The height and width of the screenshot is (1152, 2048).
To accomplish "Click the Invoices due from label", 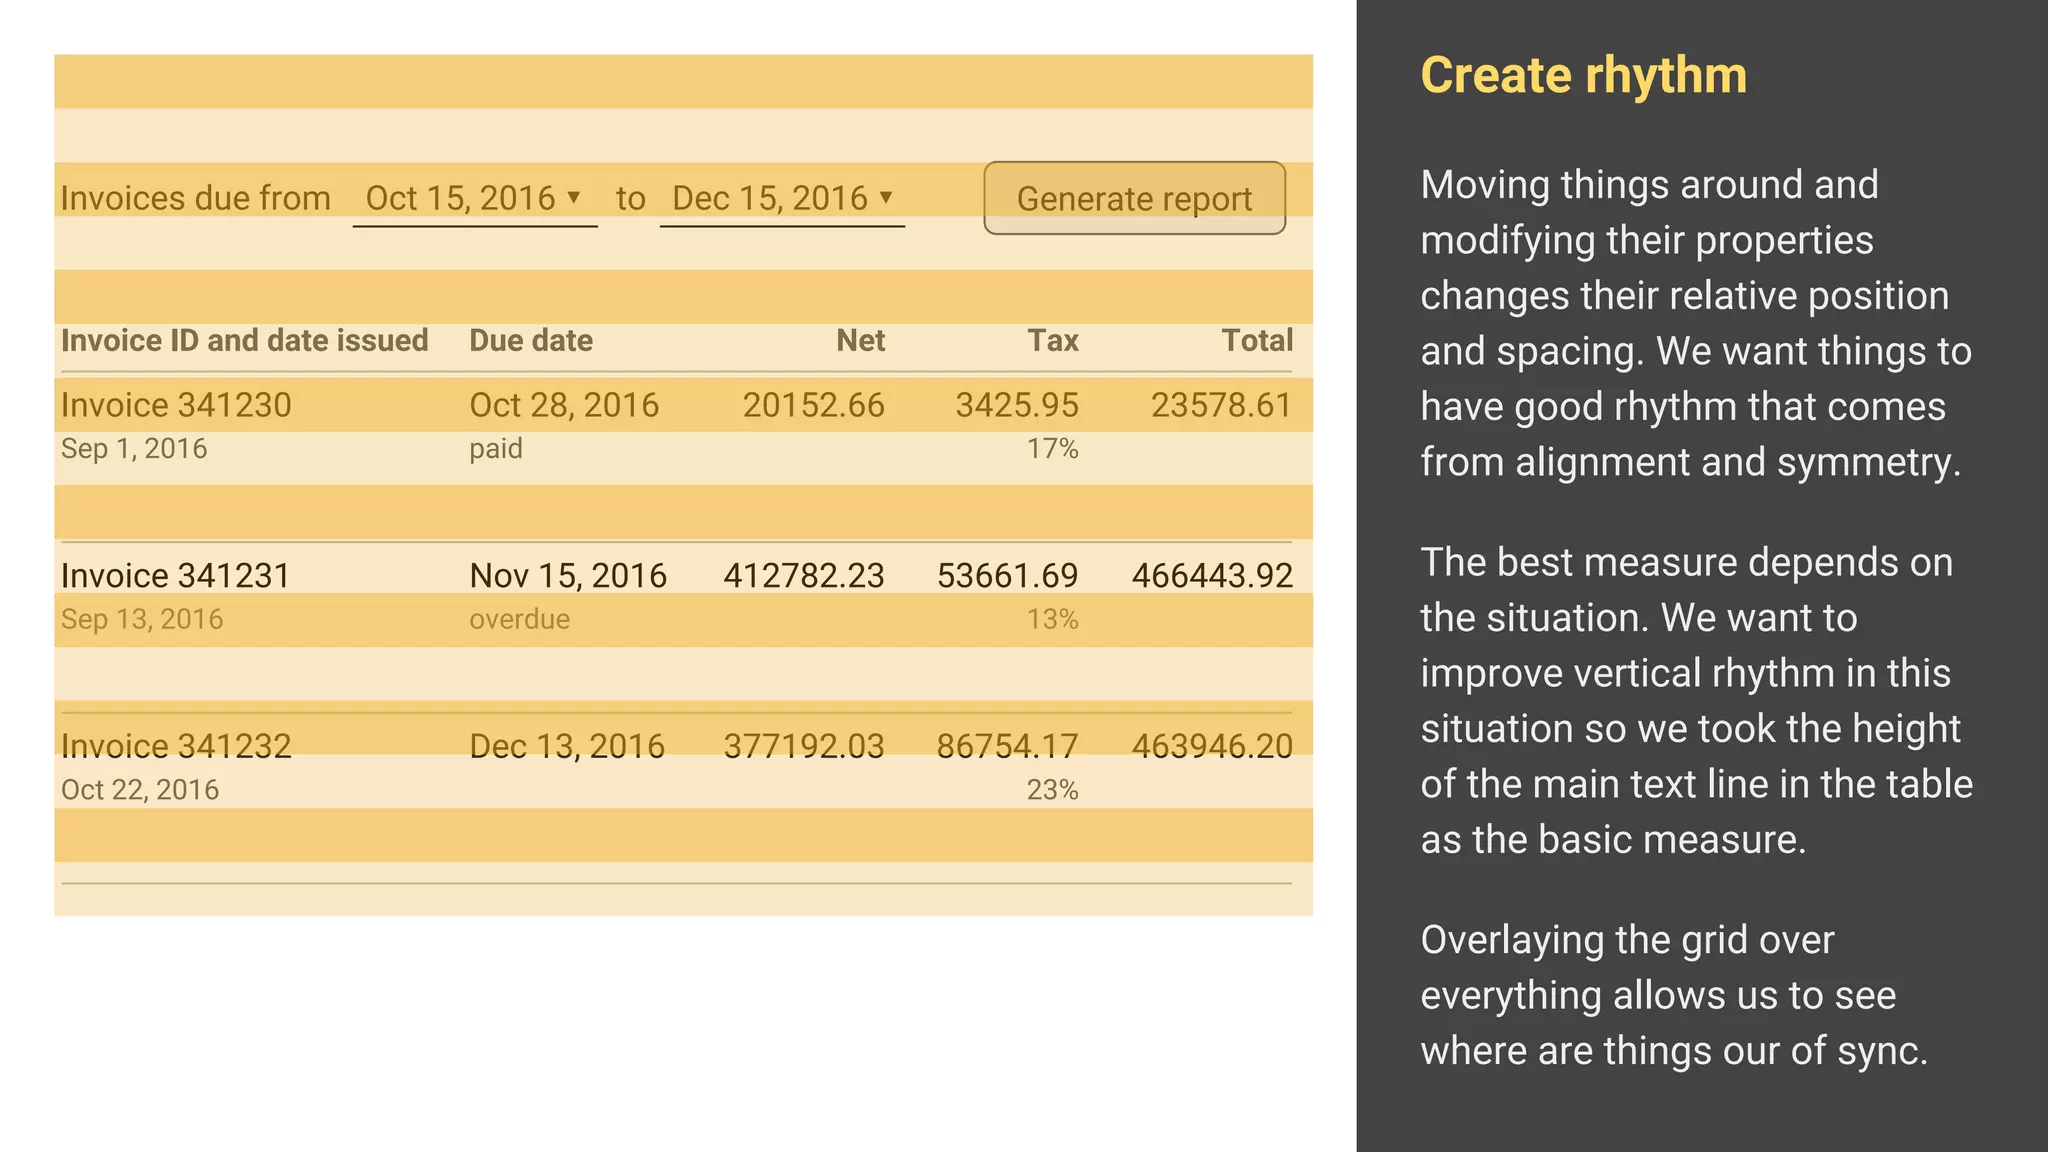I will (195, 198).
